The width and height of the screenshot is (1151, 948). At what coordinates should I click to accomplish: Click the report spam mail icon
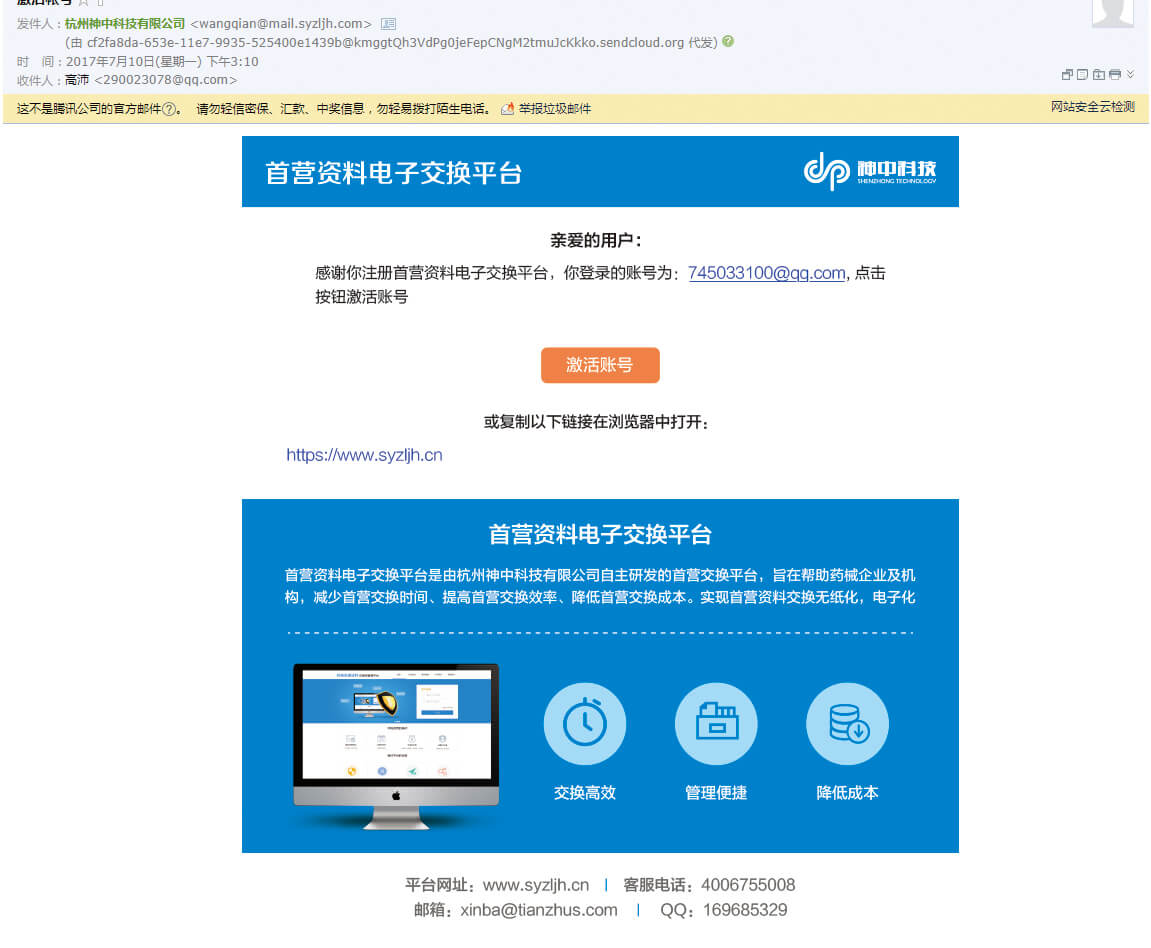point(506,109)
